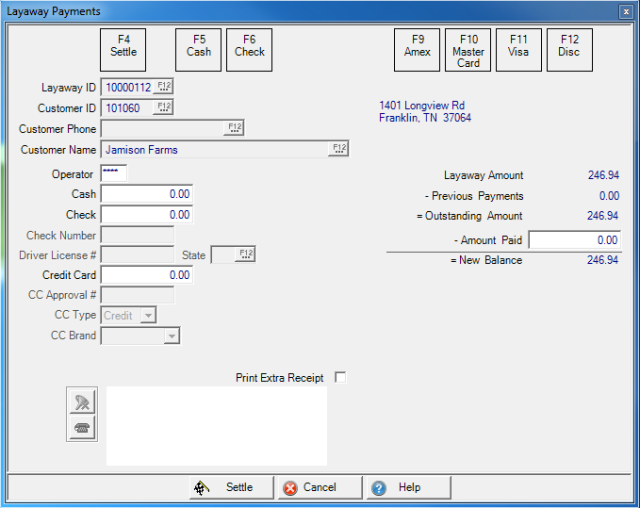Select the F5 Cash payment button
This screenshot has height=508, width=640.
tap(199, 50)
